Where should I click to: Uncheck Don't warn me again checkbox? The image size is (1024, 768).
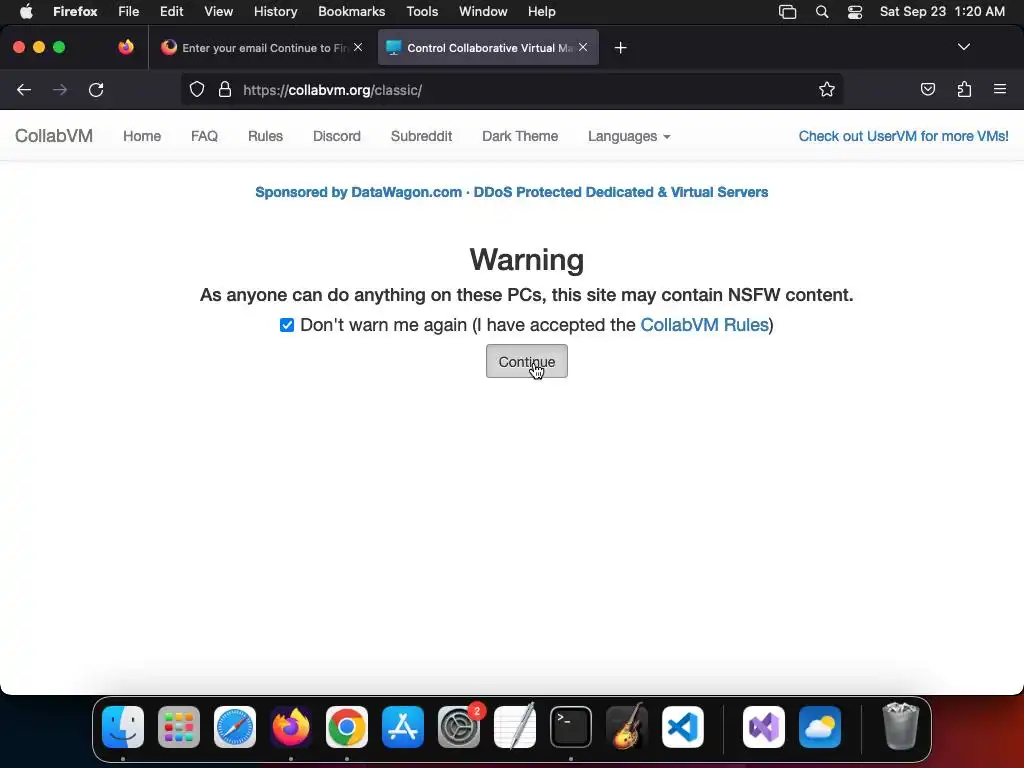287,325
